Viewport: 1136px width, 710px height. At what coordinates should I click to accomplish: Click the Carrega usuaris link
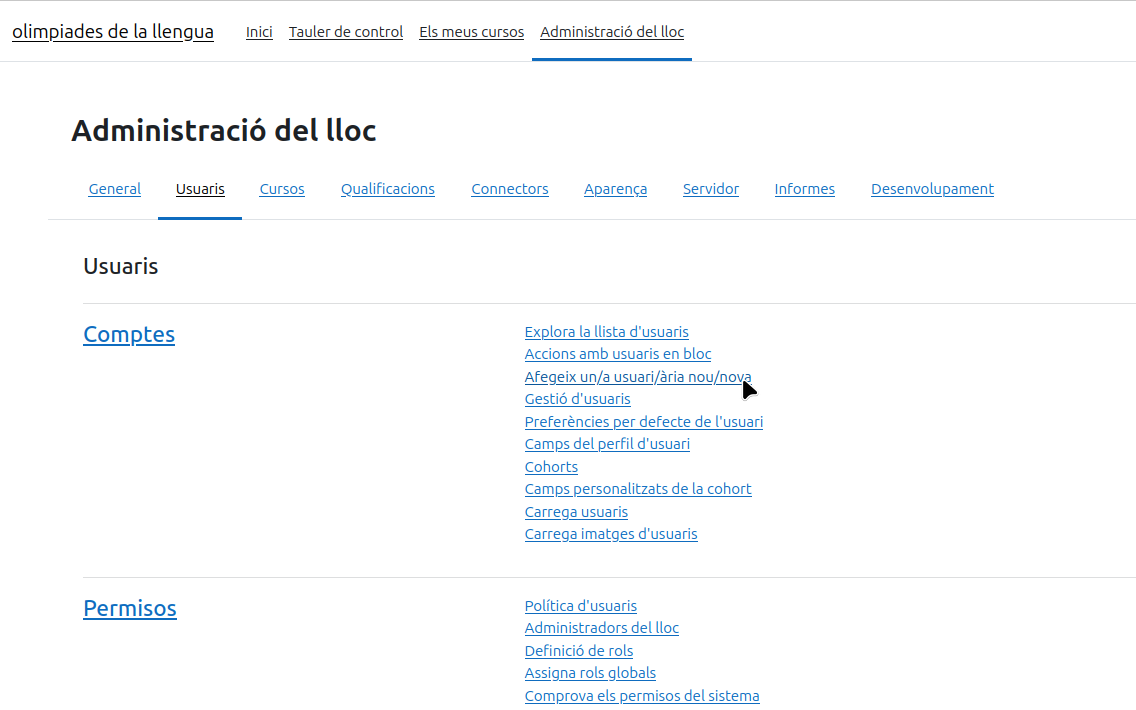point(576,512)
